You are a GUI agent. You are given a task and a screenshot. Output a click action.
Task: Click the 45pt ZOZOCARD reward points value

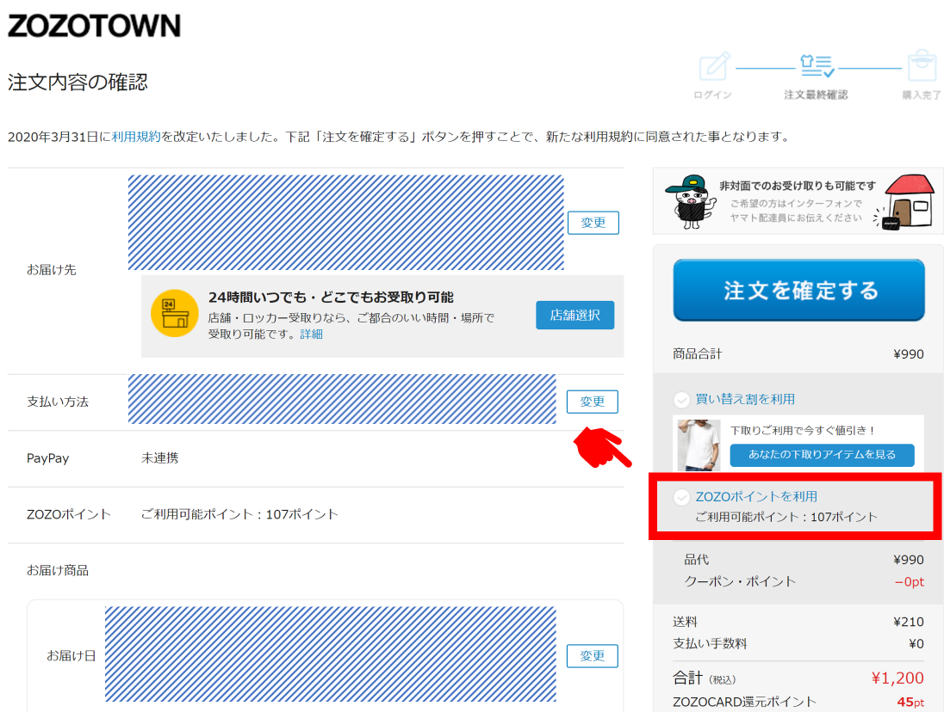pyautogui.click(x=910, y=702)
